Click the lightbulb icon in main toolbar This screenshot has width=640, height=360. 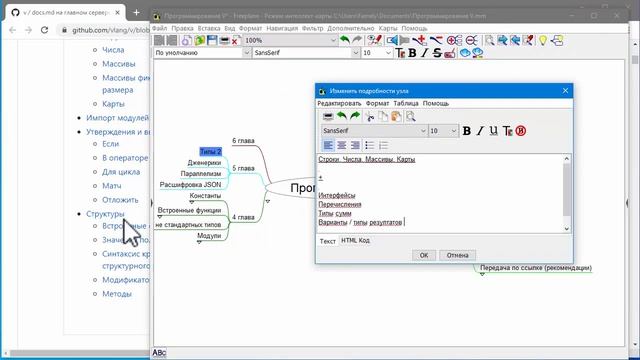[x=542, y=40]
